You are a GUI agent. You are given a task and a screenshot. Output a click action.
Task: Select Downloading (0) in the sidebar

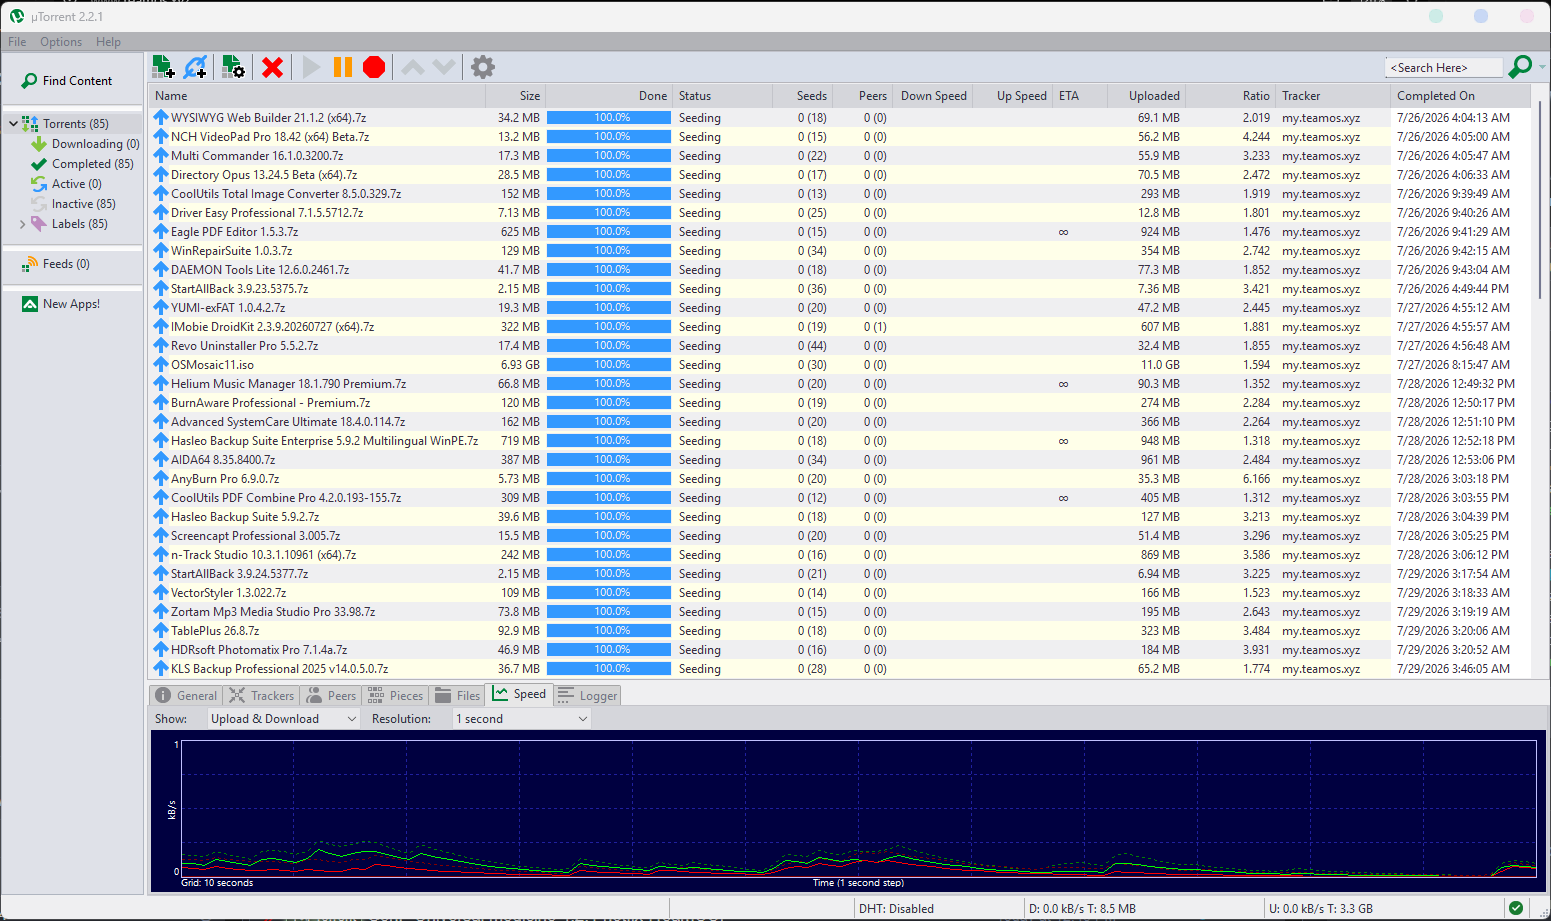(x=86, y=144)
